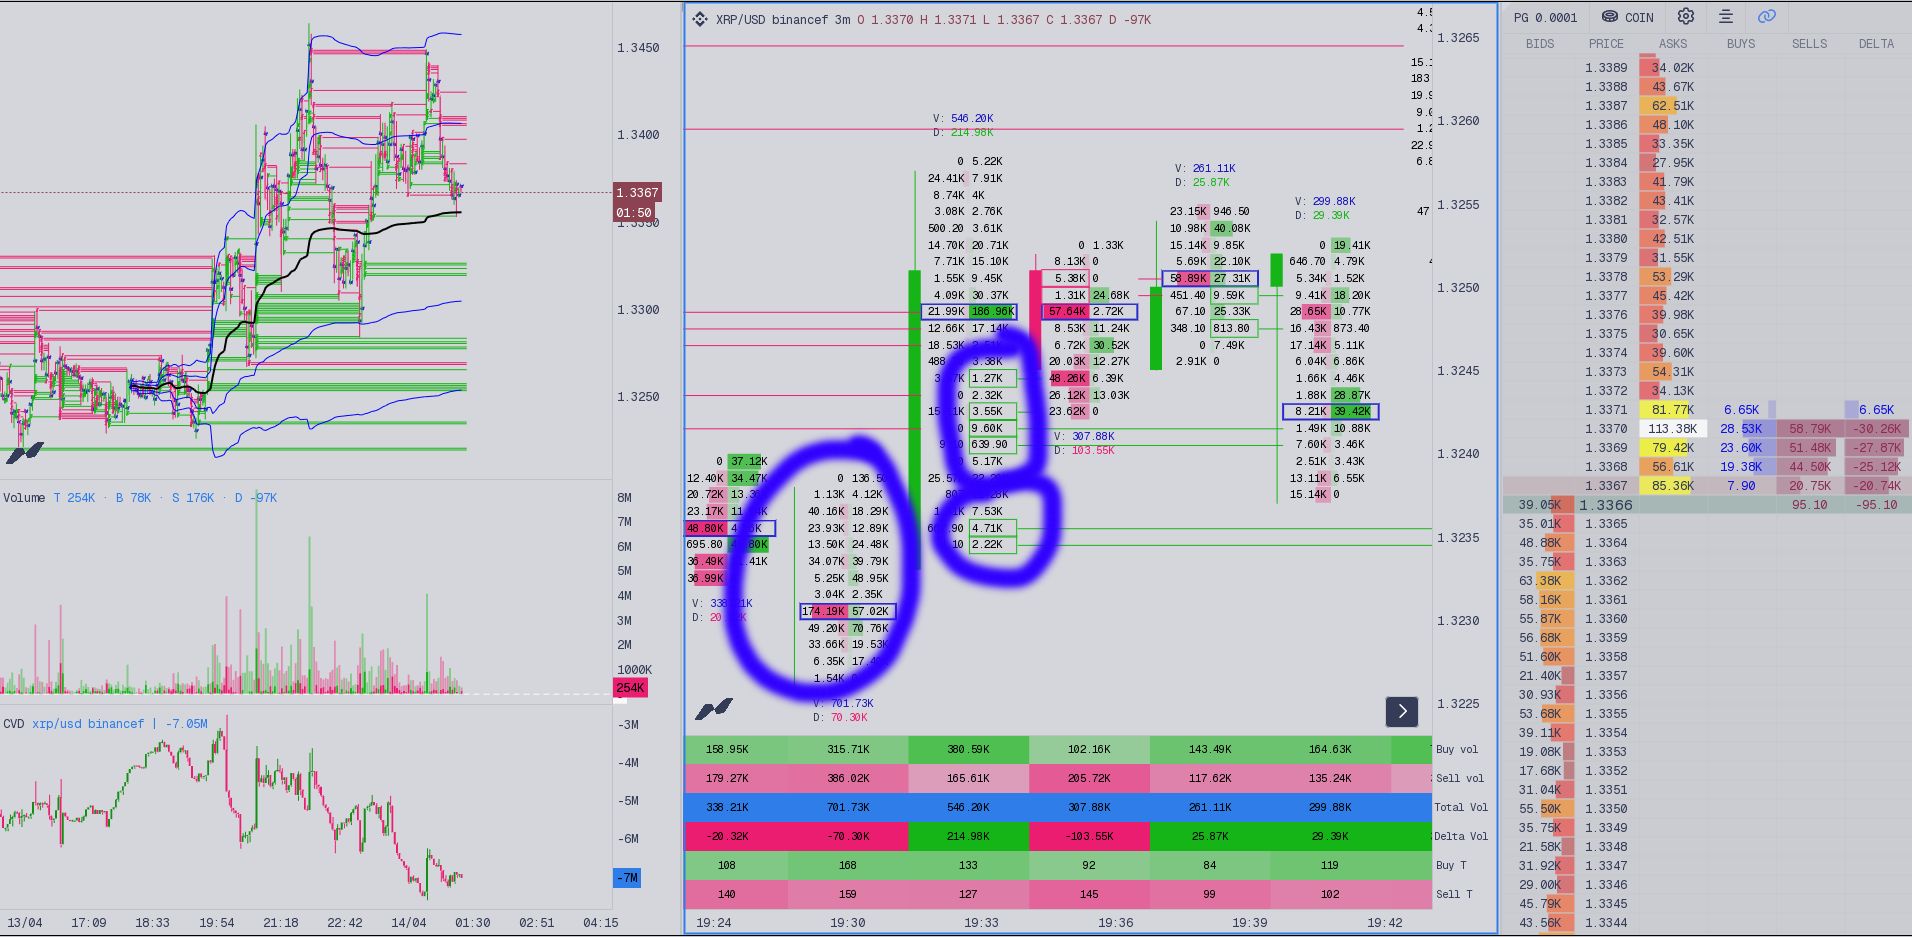Select the DELTA column header
Viewport: 1912px width, 937px height.
click(x=1876, y=44)
